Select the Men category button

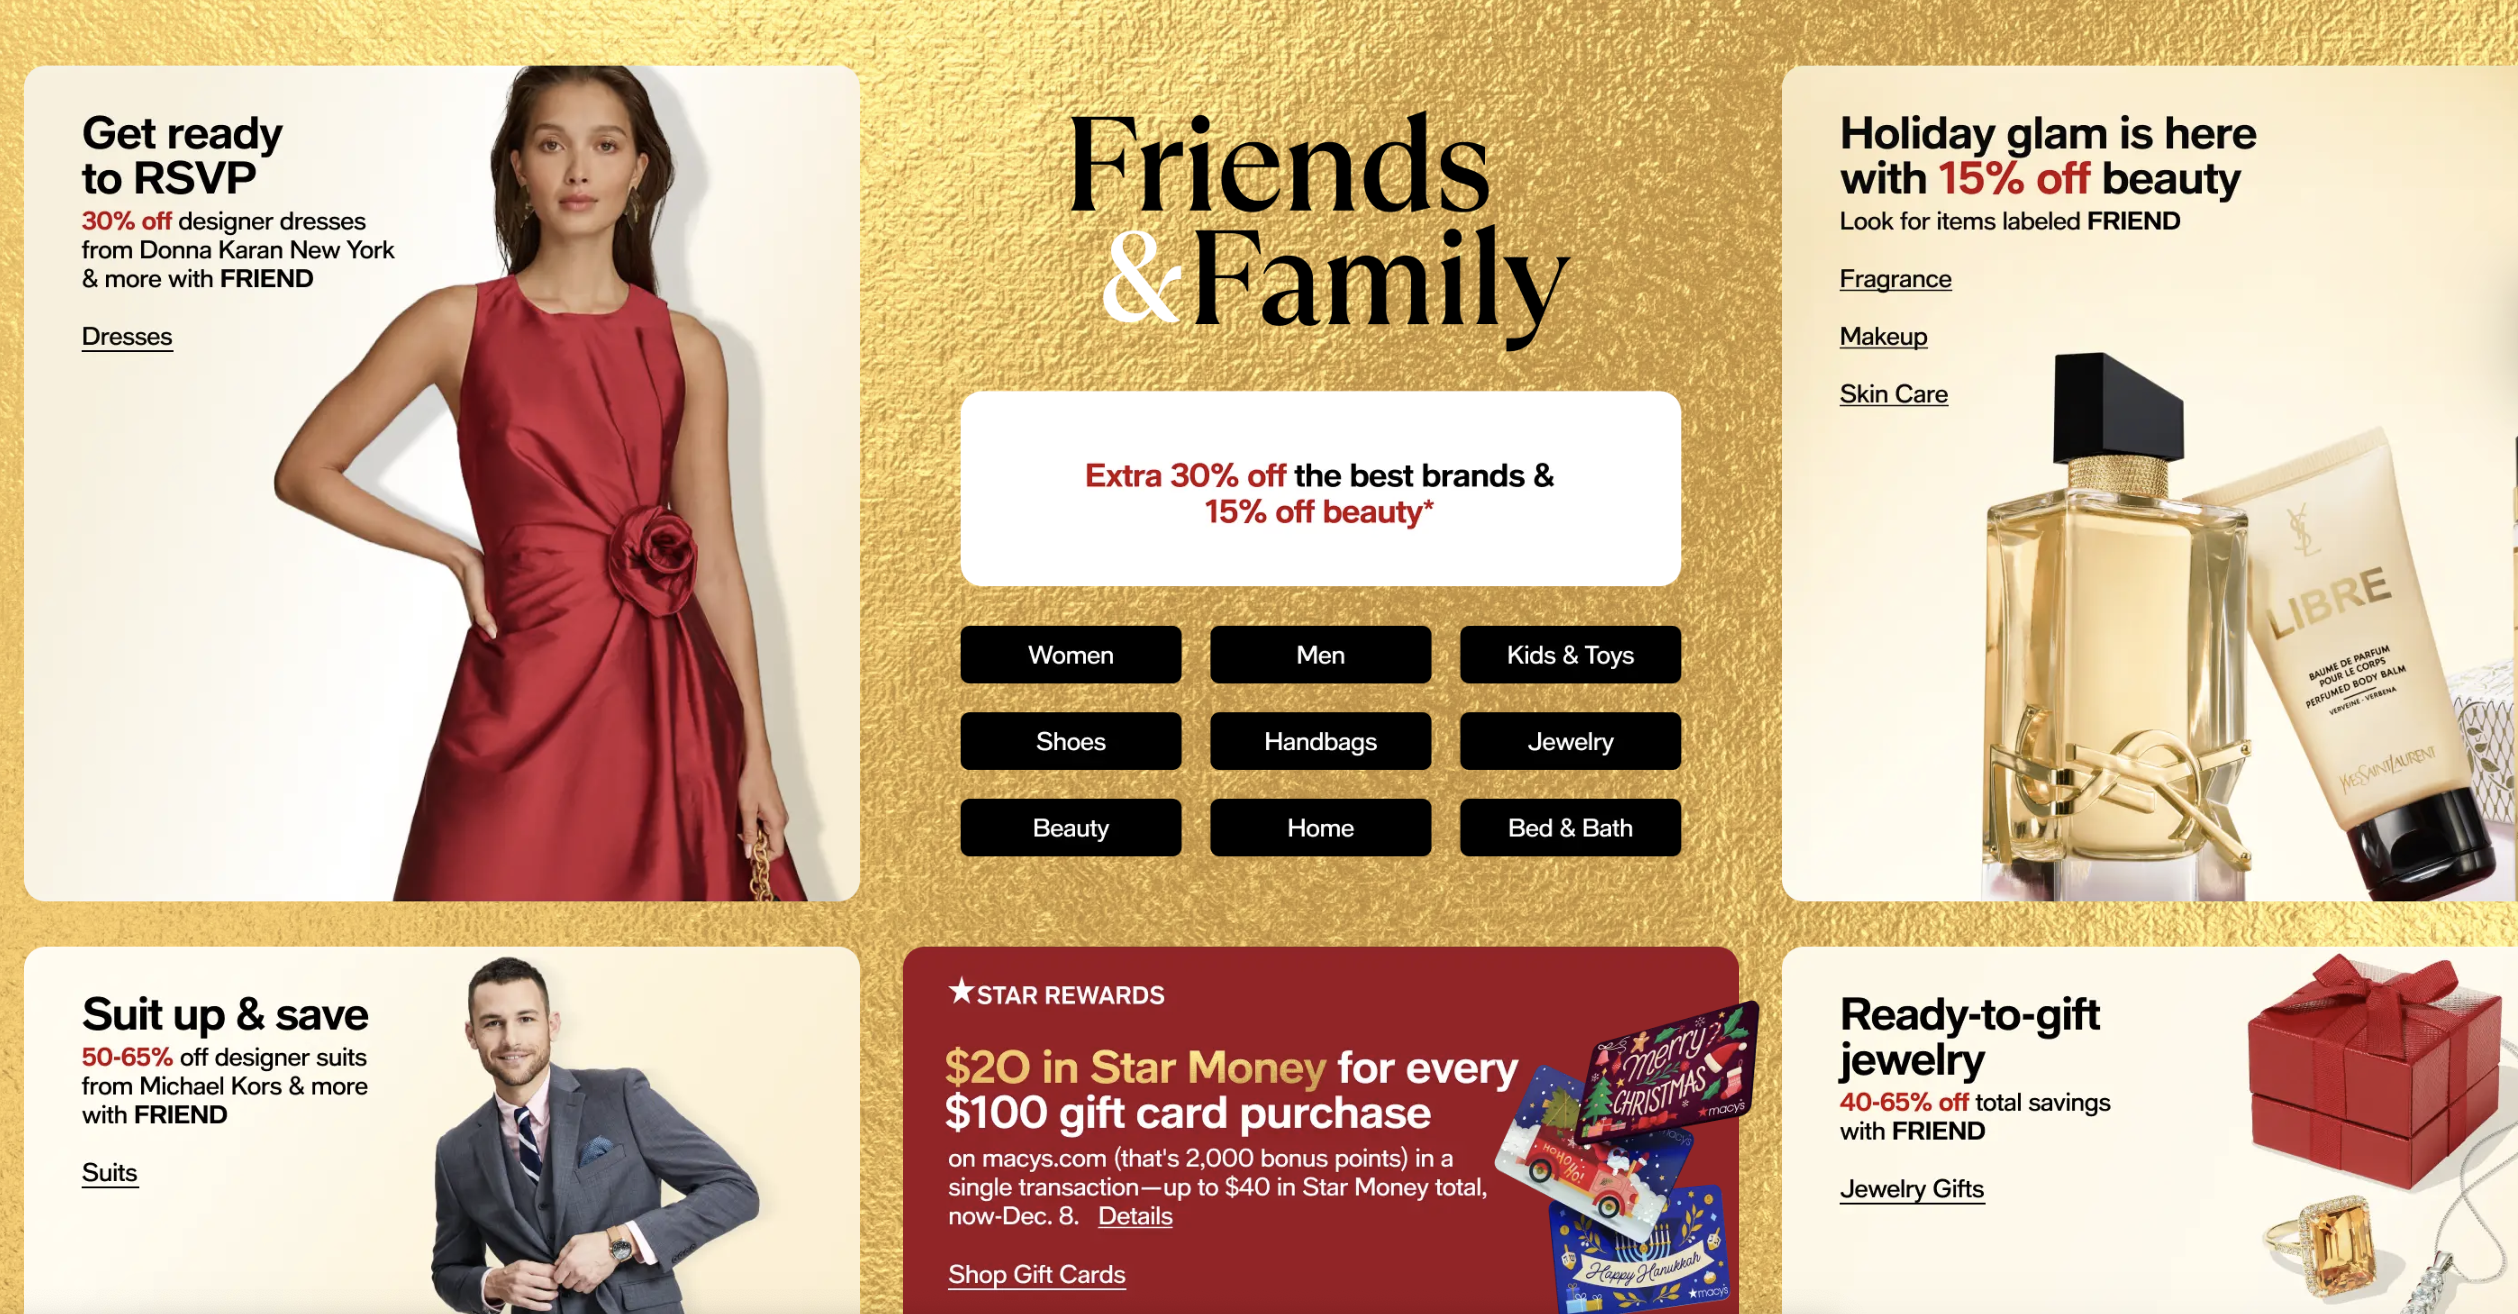1320,655
